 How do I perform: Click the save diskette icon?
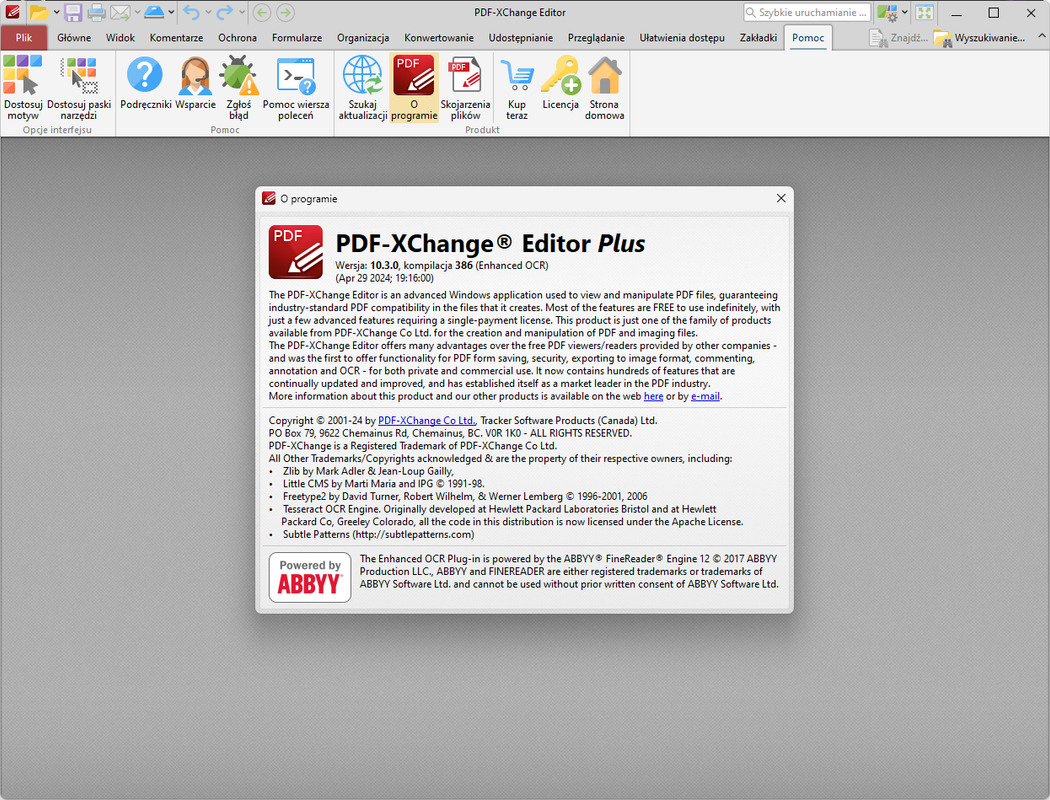coord(73,13)
